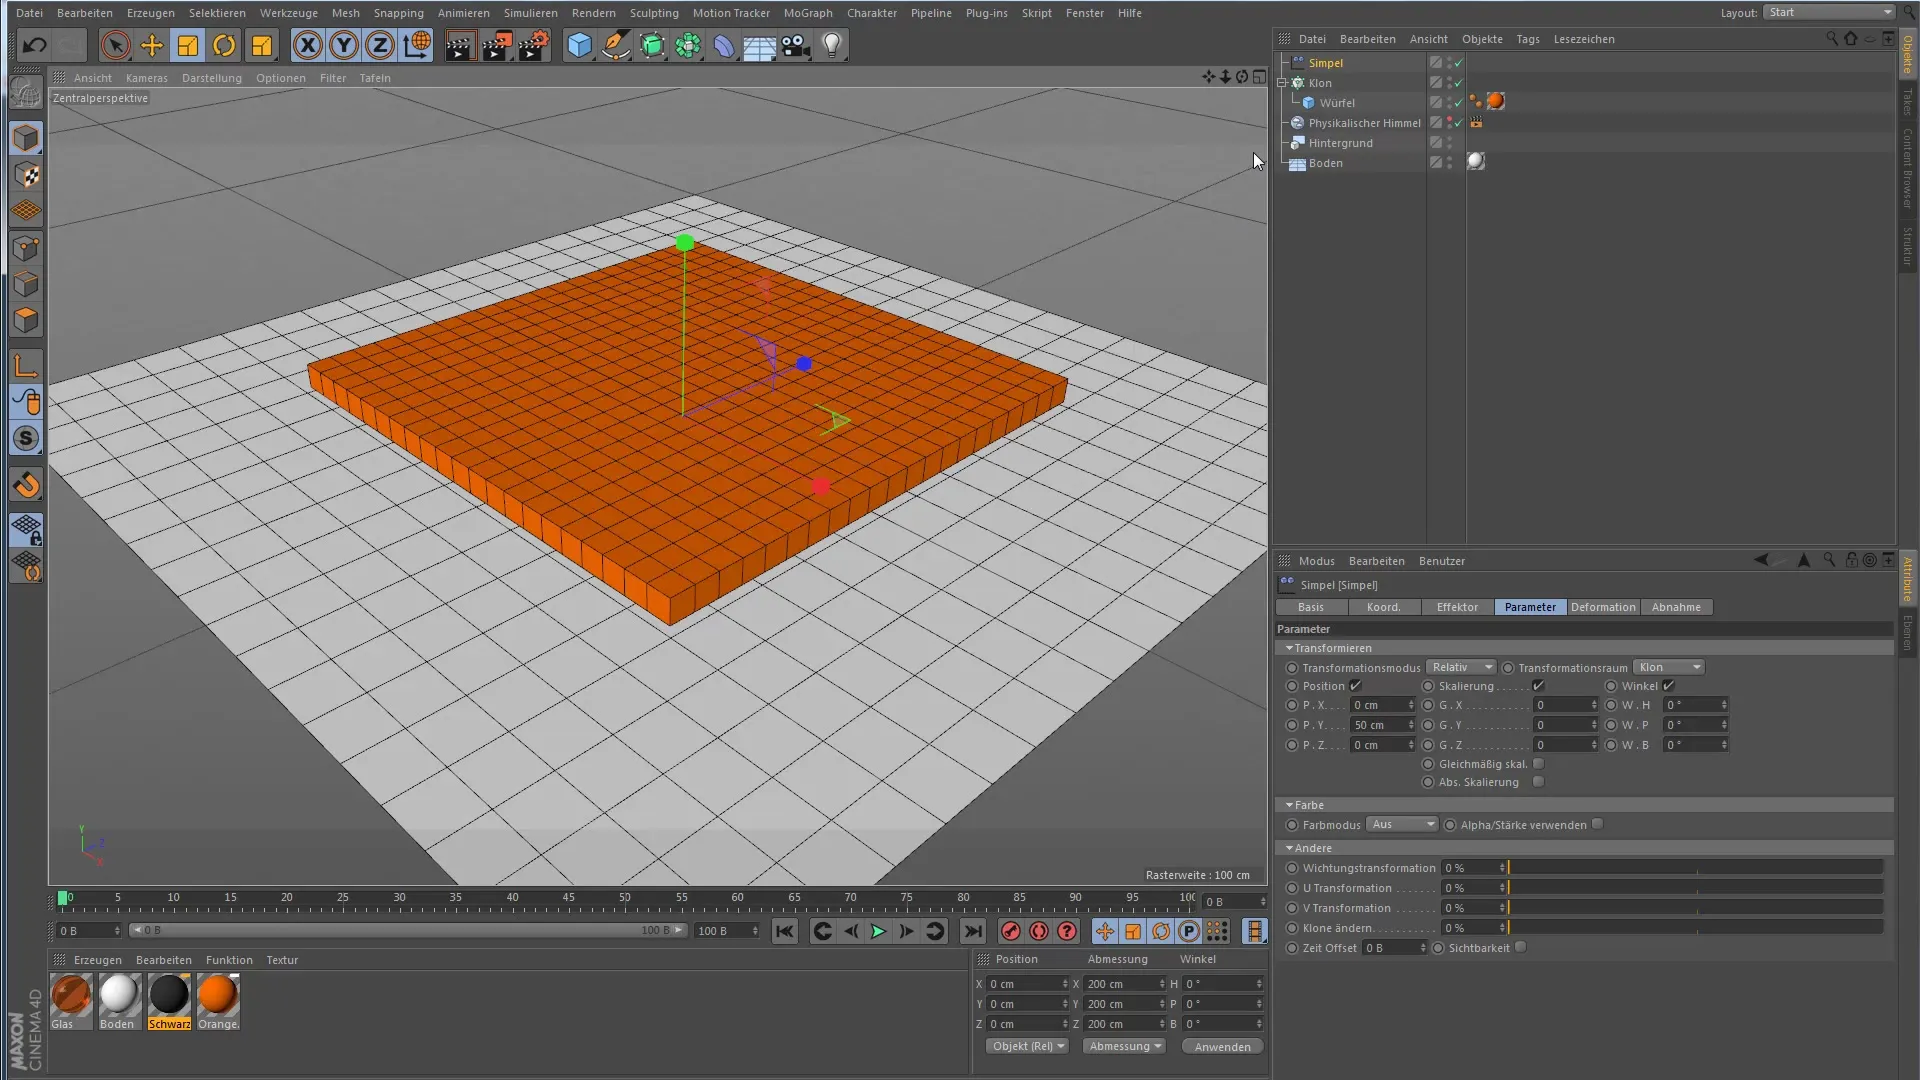Switch to the Basis tab
Image resolution: width=1920 pixels, height=1080 pixels.
coord(1311,607)
